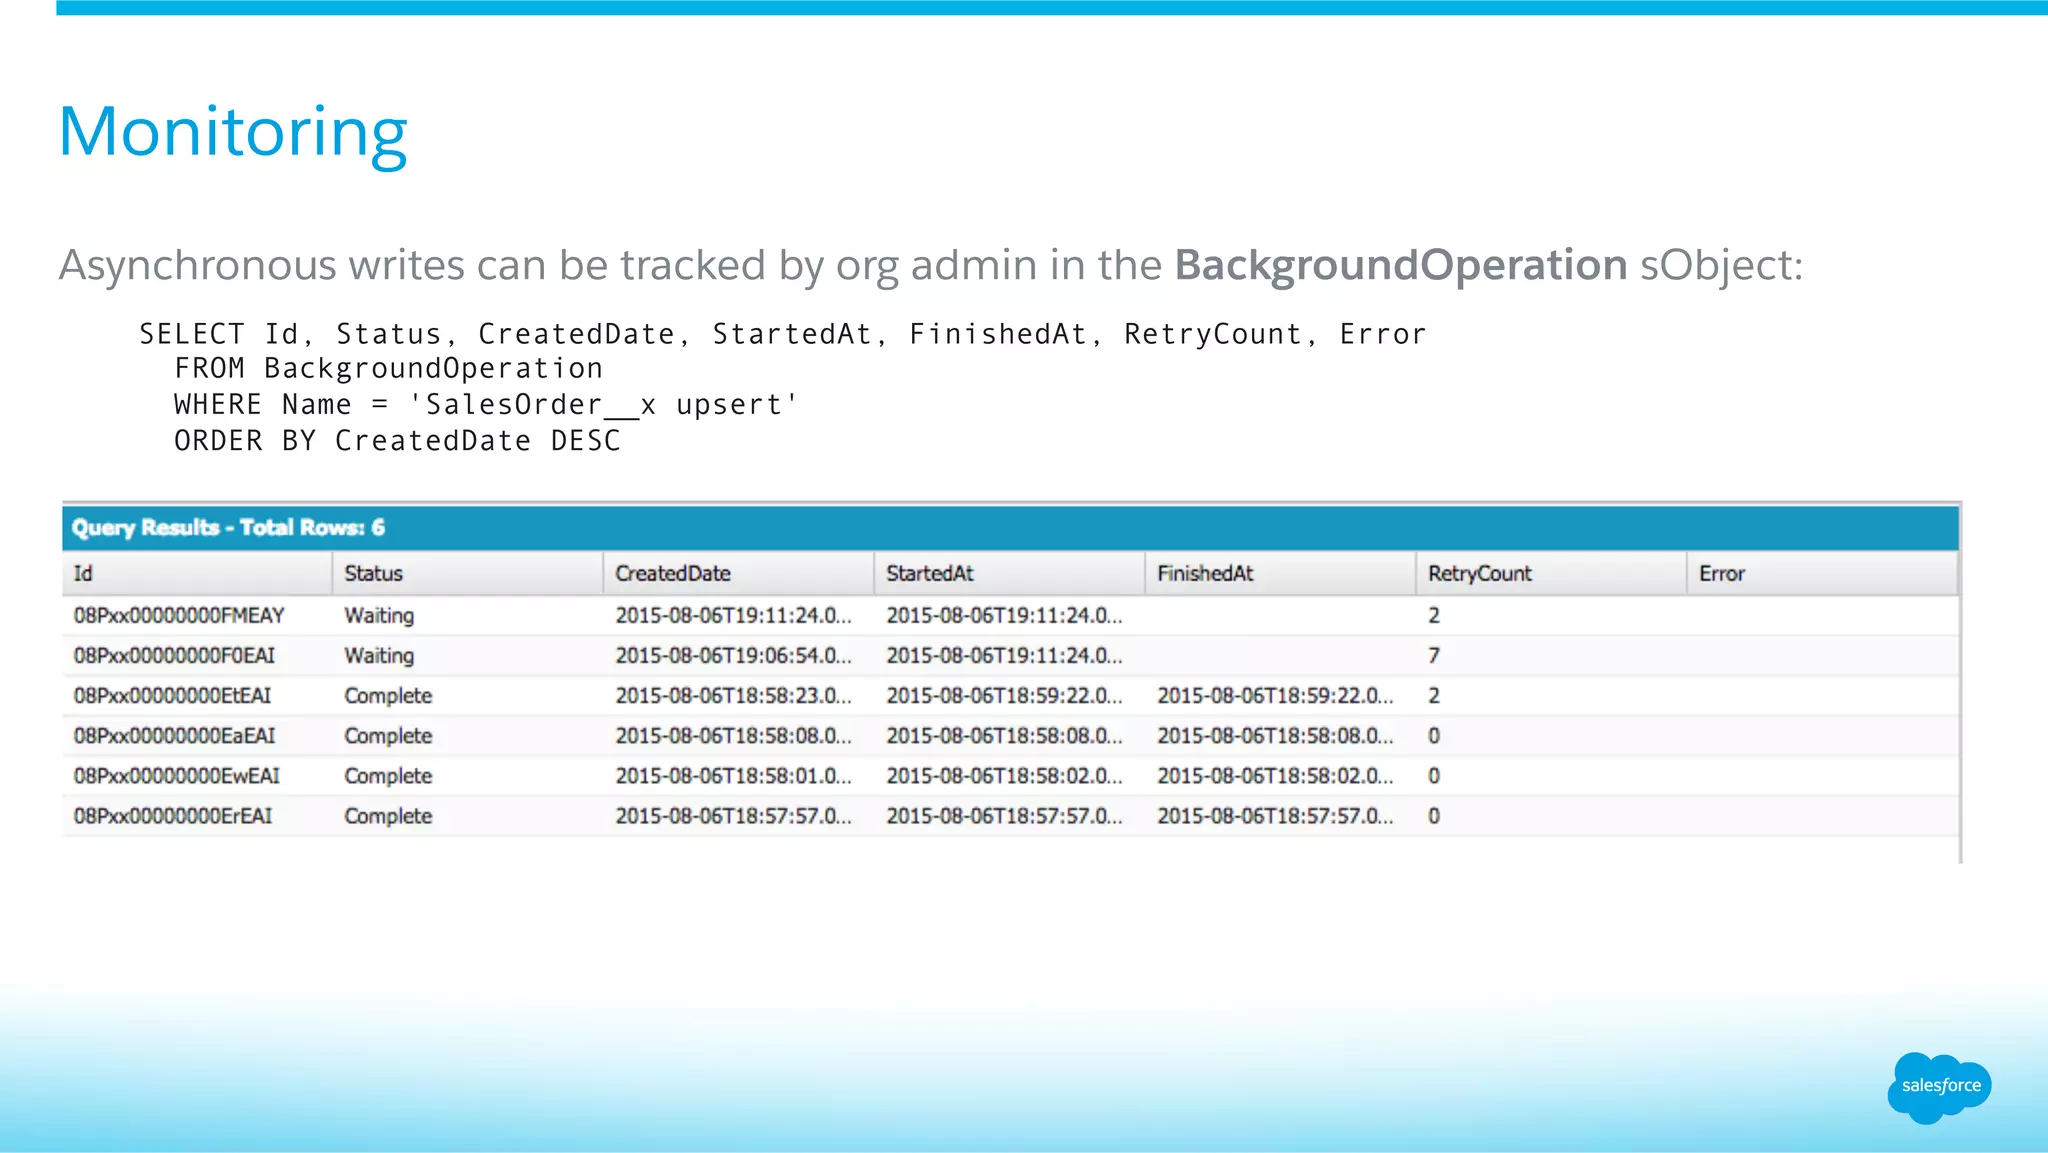
Task: Click the Query Results title bar
Action: pyautogui.click(x=228, y=528)
